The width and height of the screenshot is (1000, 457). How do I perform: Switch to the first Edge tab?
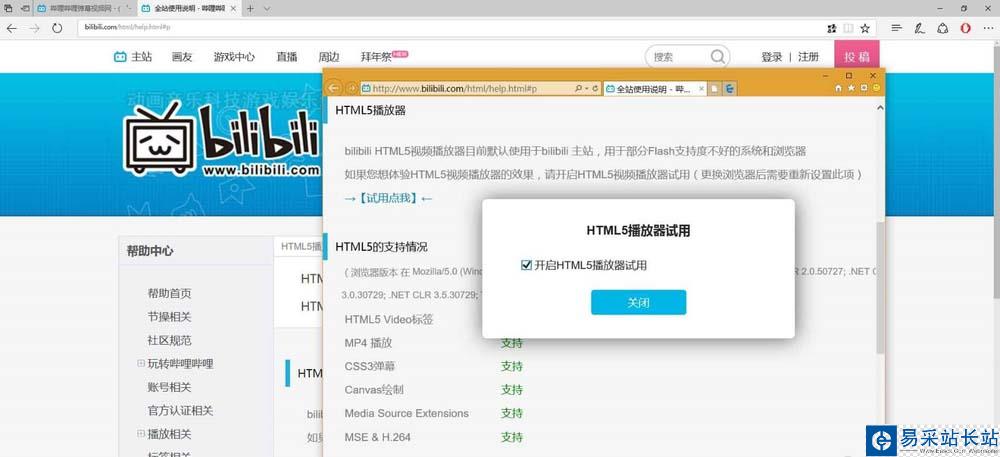tap(84, 9)
